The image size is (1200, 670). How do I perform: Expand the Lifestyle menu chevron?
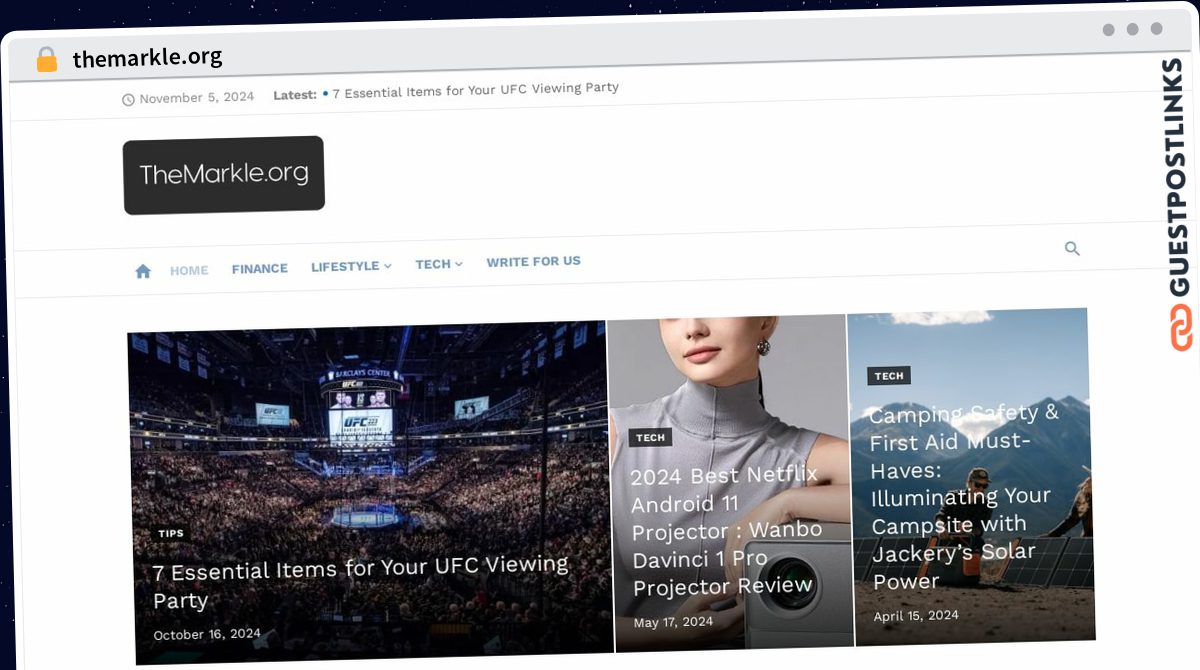388,266
